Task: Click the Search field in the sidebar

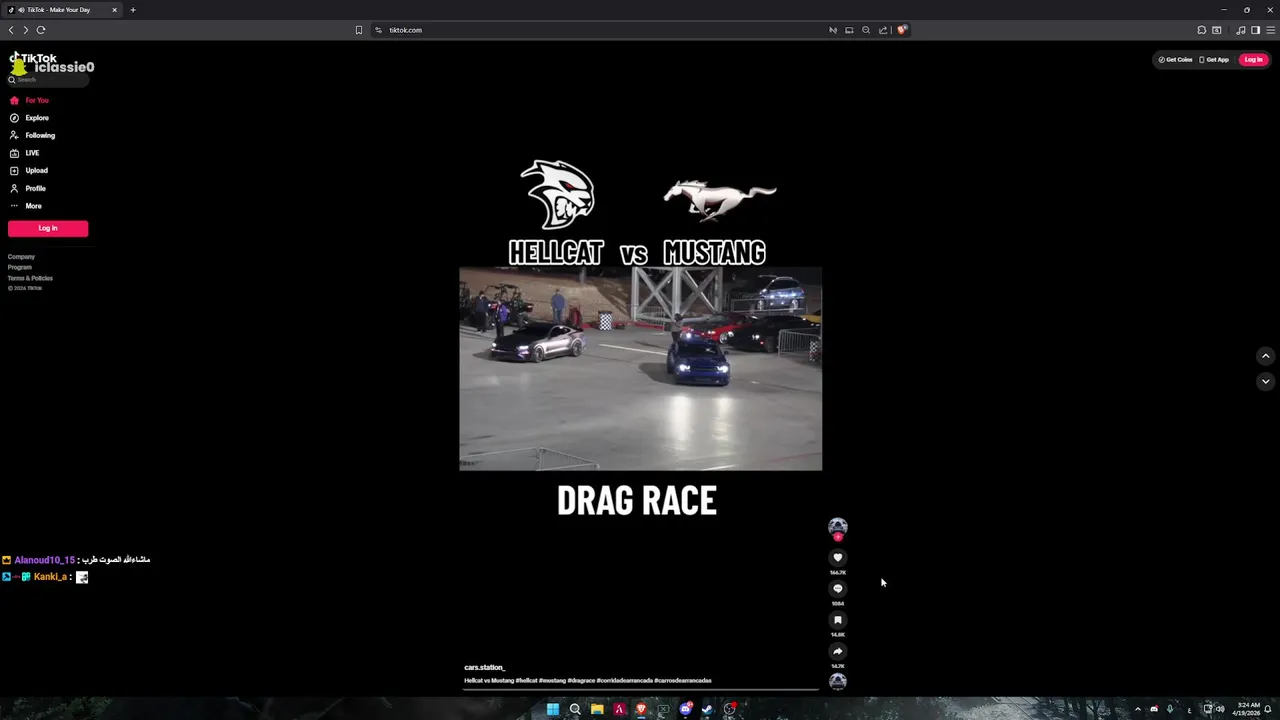Action: coord(48,79)
